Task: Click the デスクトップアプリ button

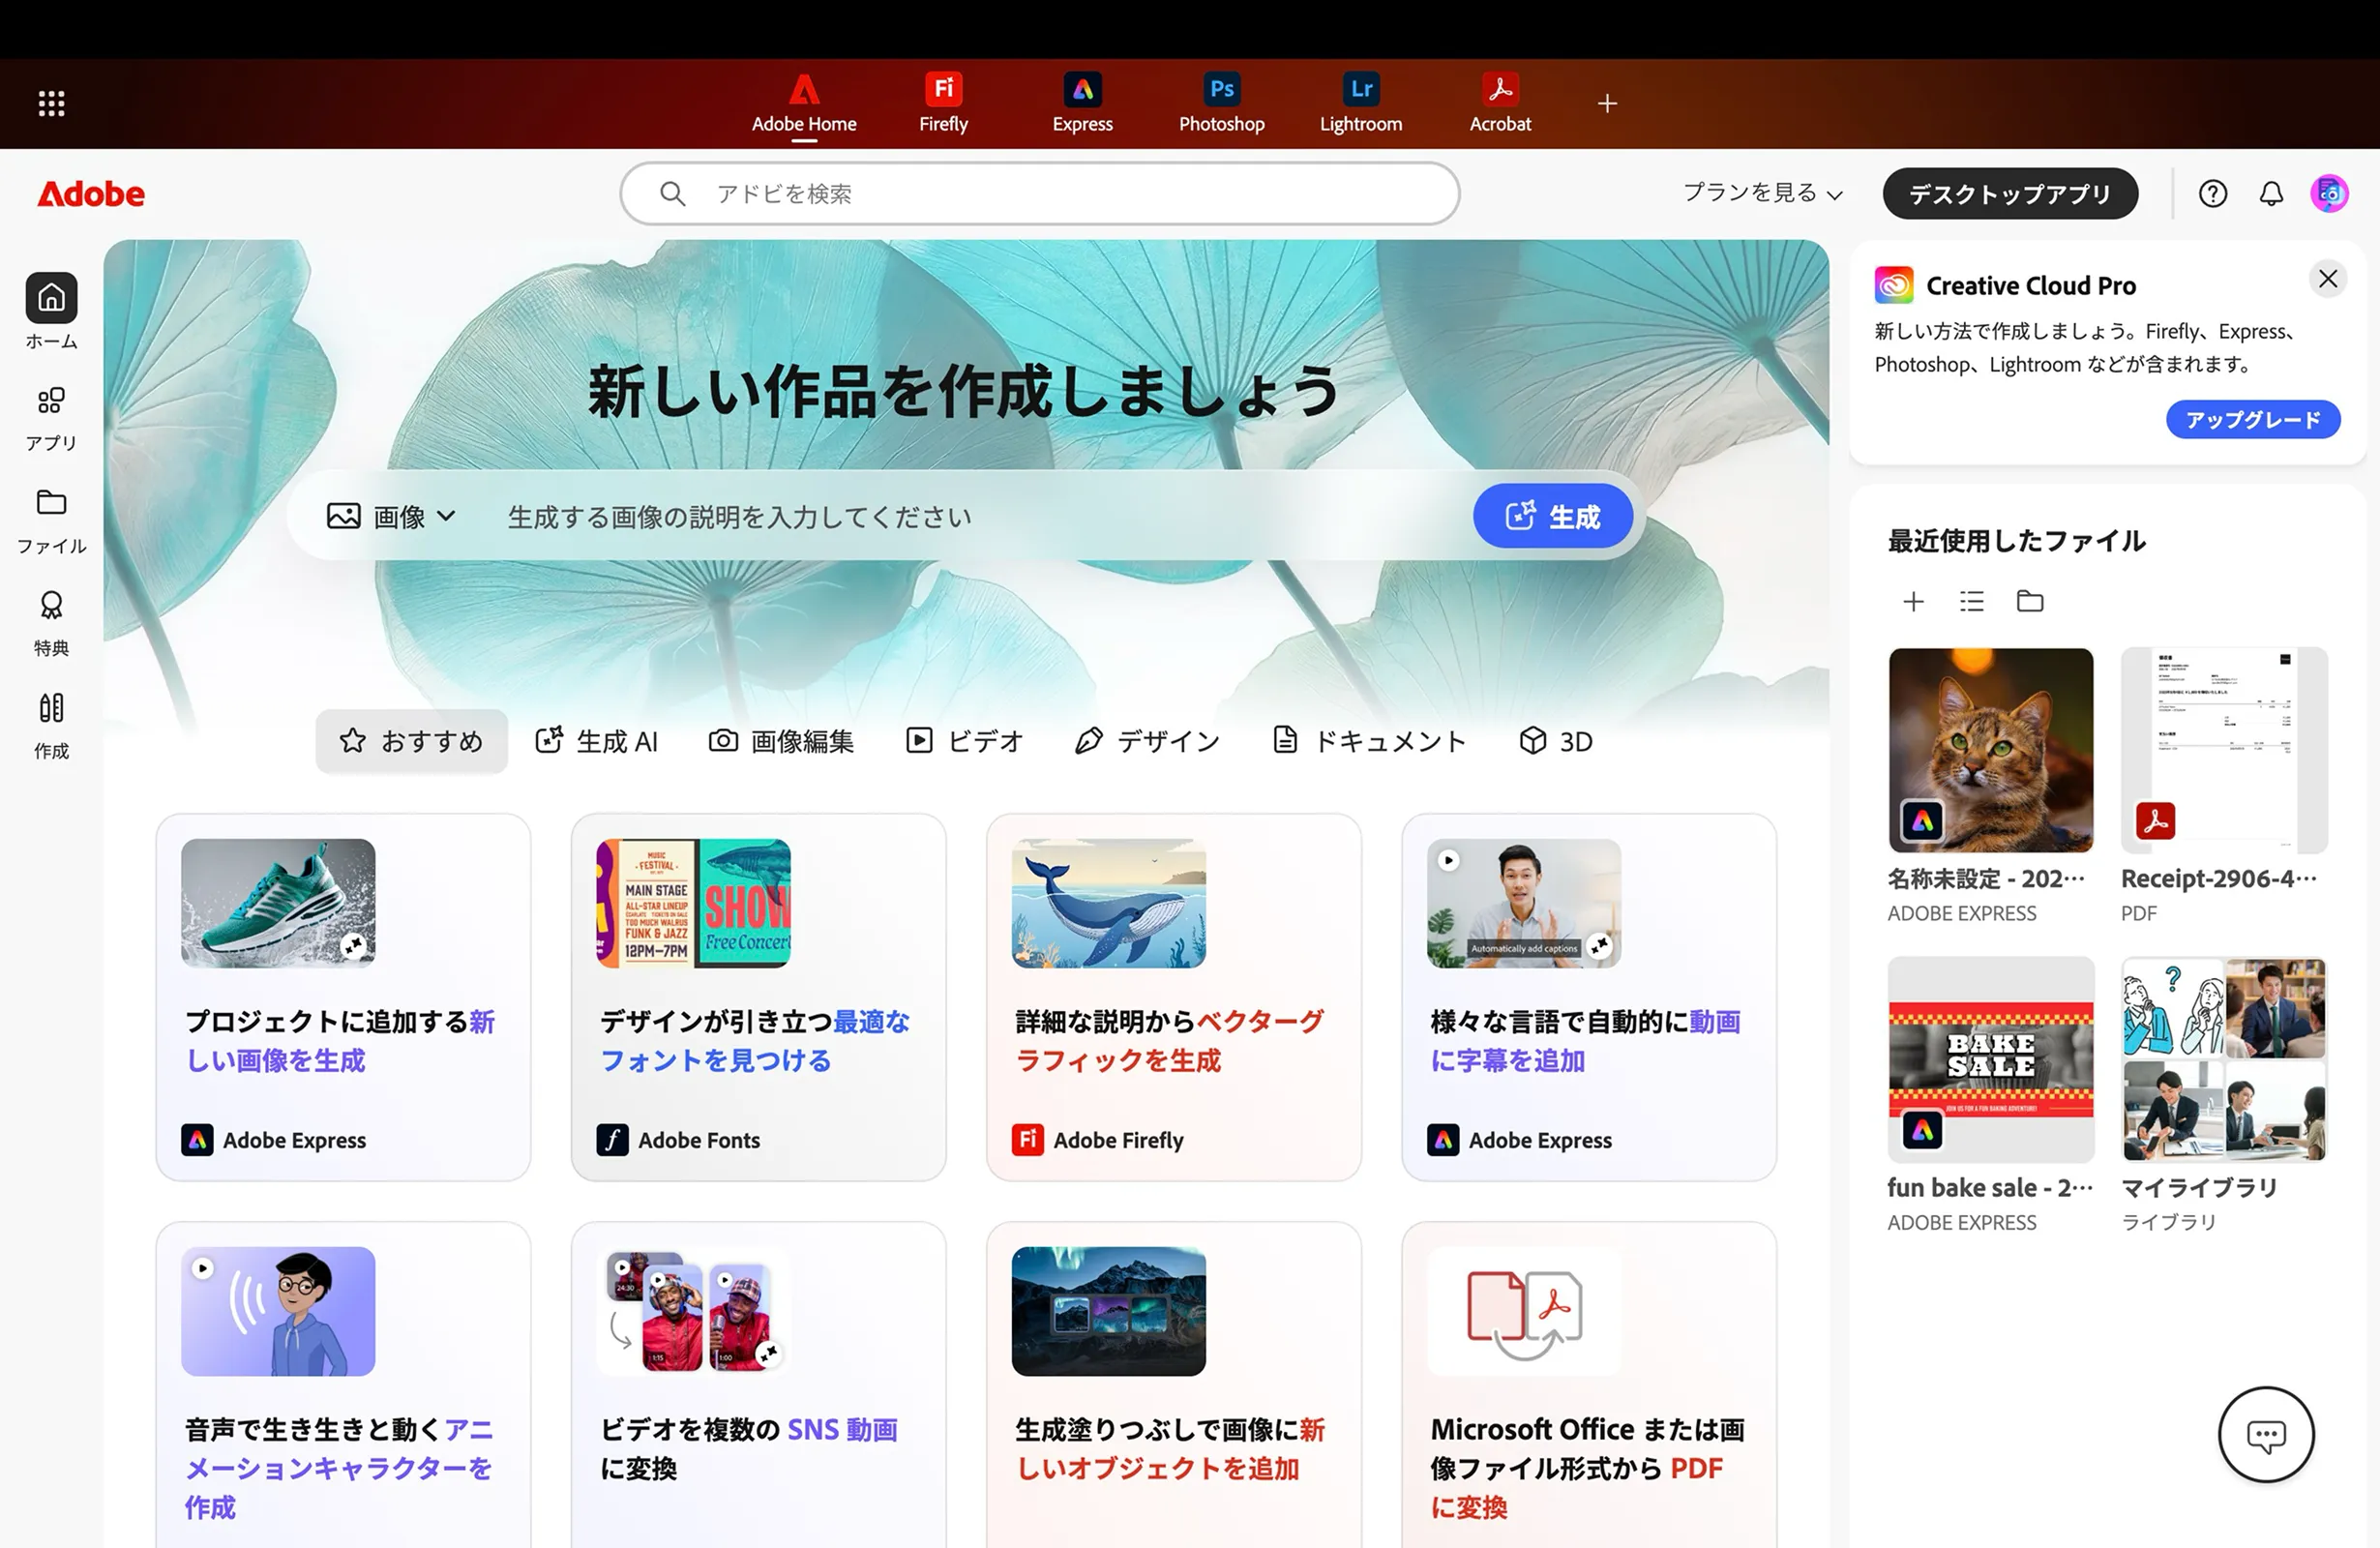Action: (x=2010, y=193)
